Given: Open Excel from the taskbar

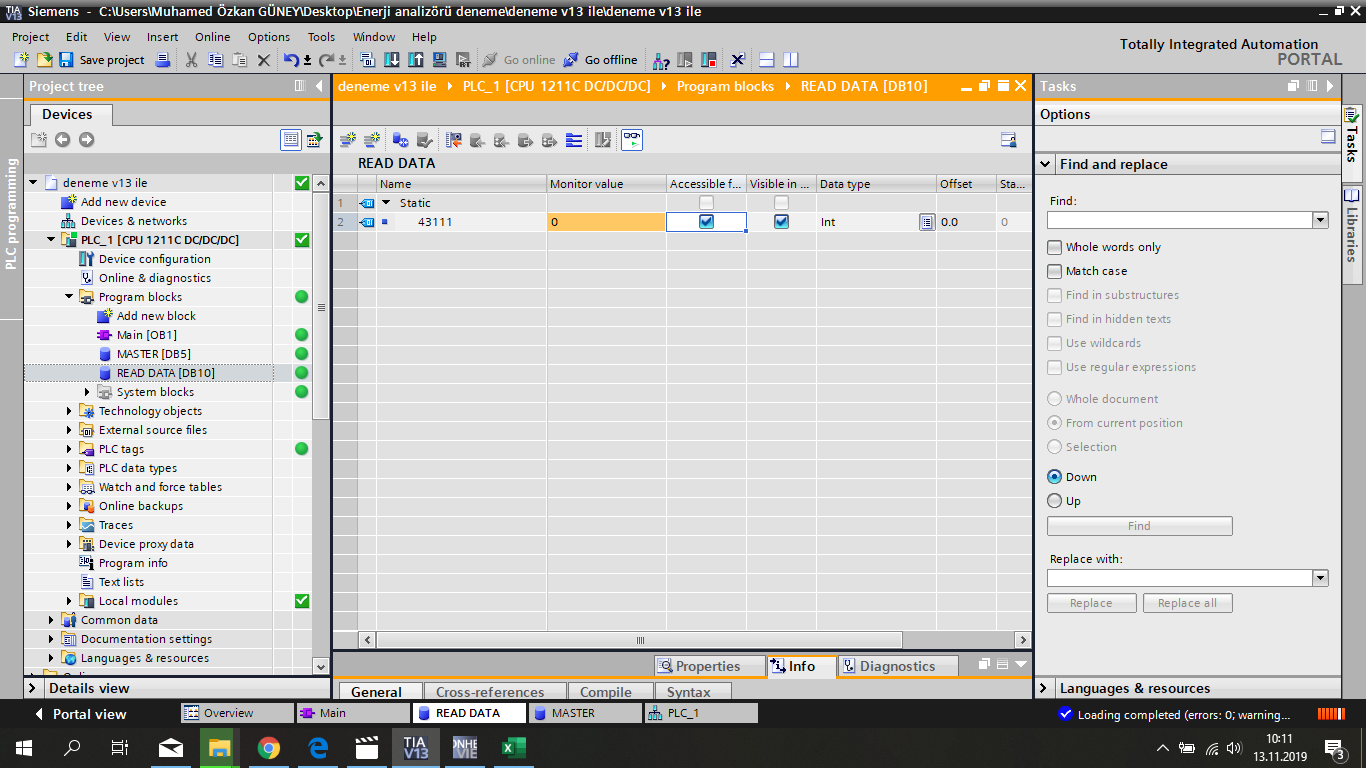Looking at the screenshot, I should (514, 747).
